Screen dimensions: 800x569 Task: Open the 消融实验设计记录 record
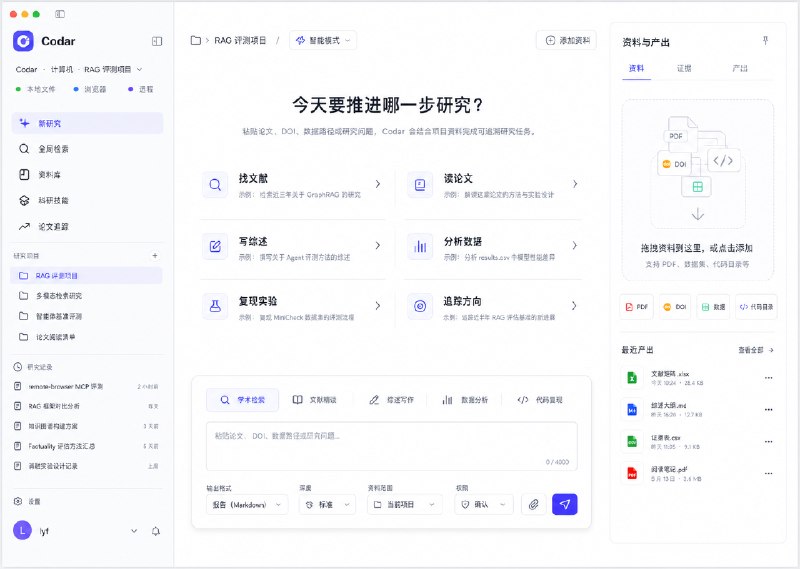87,466
